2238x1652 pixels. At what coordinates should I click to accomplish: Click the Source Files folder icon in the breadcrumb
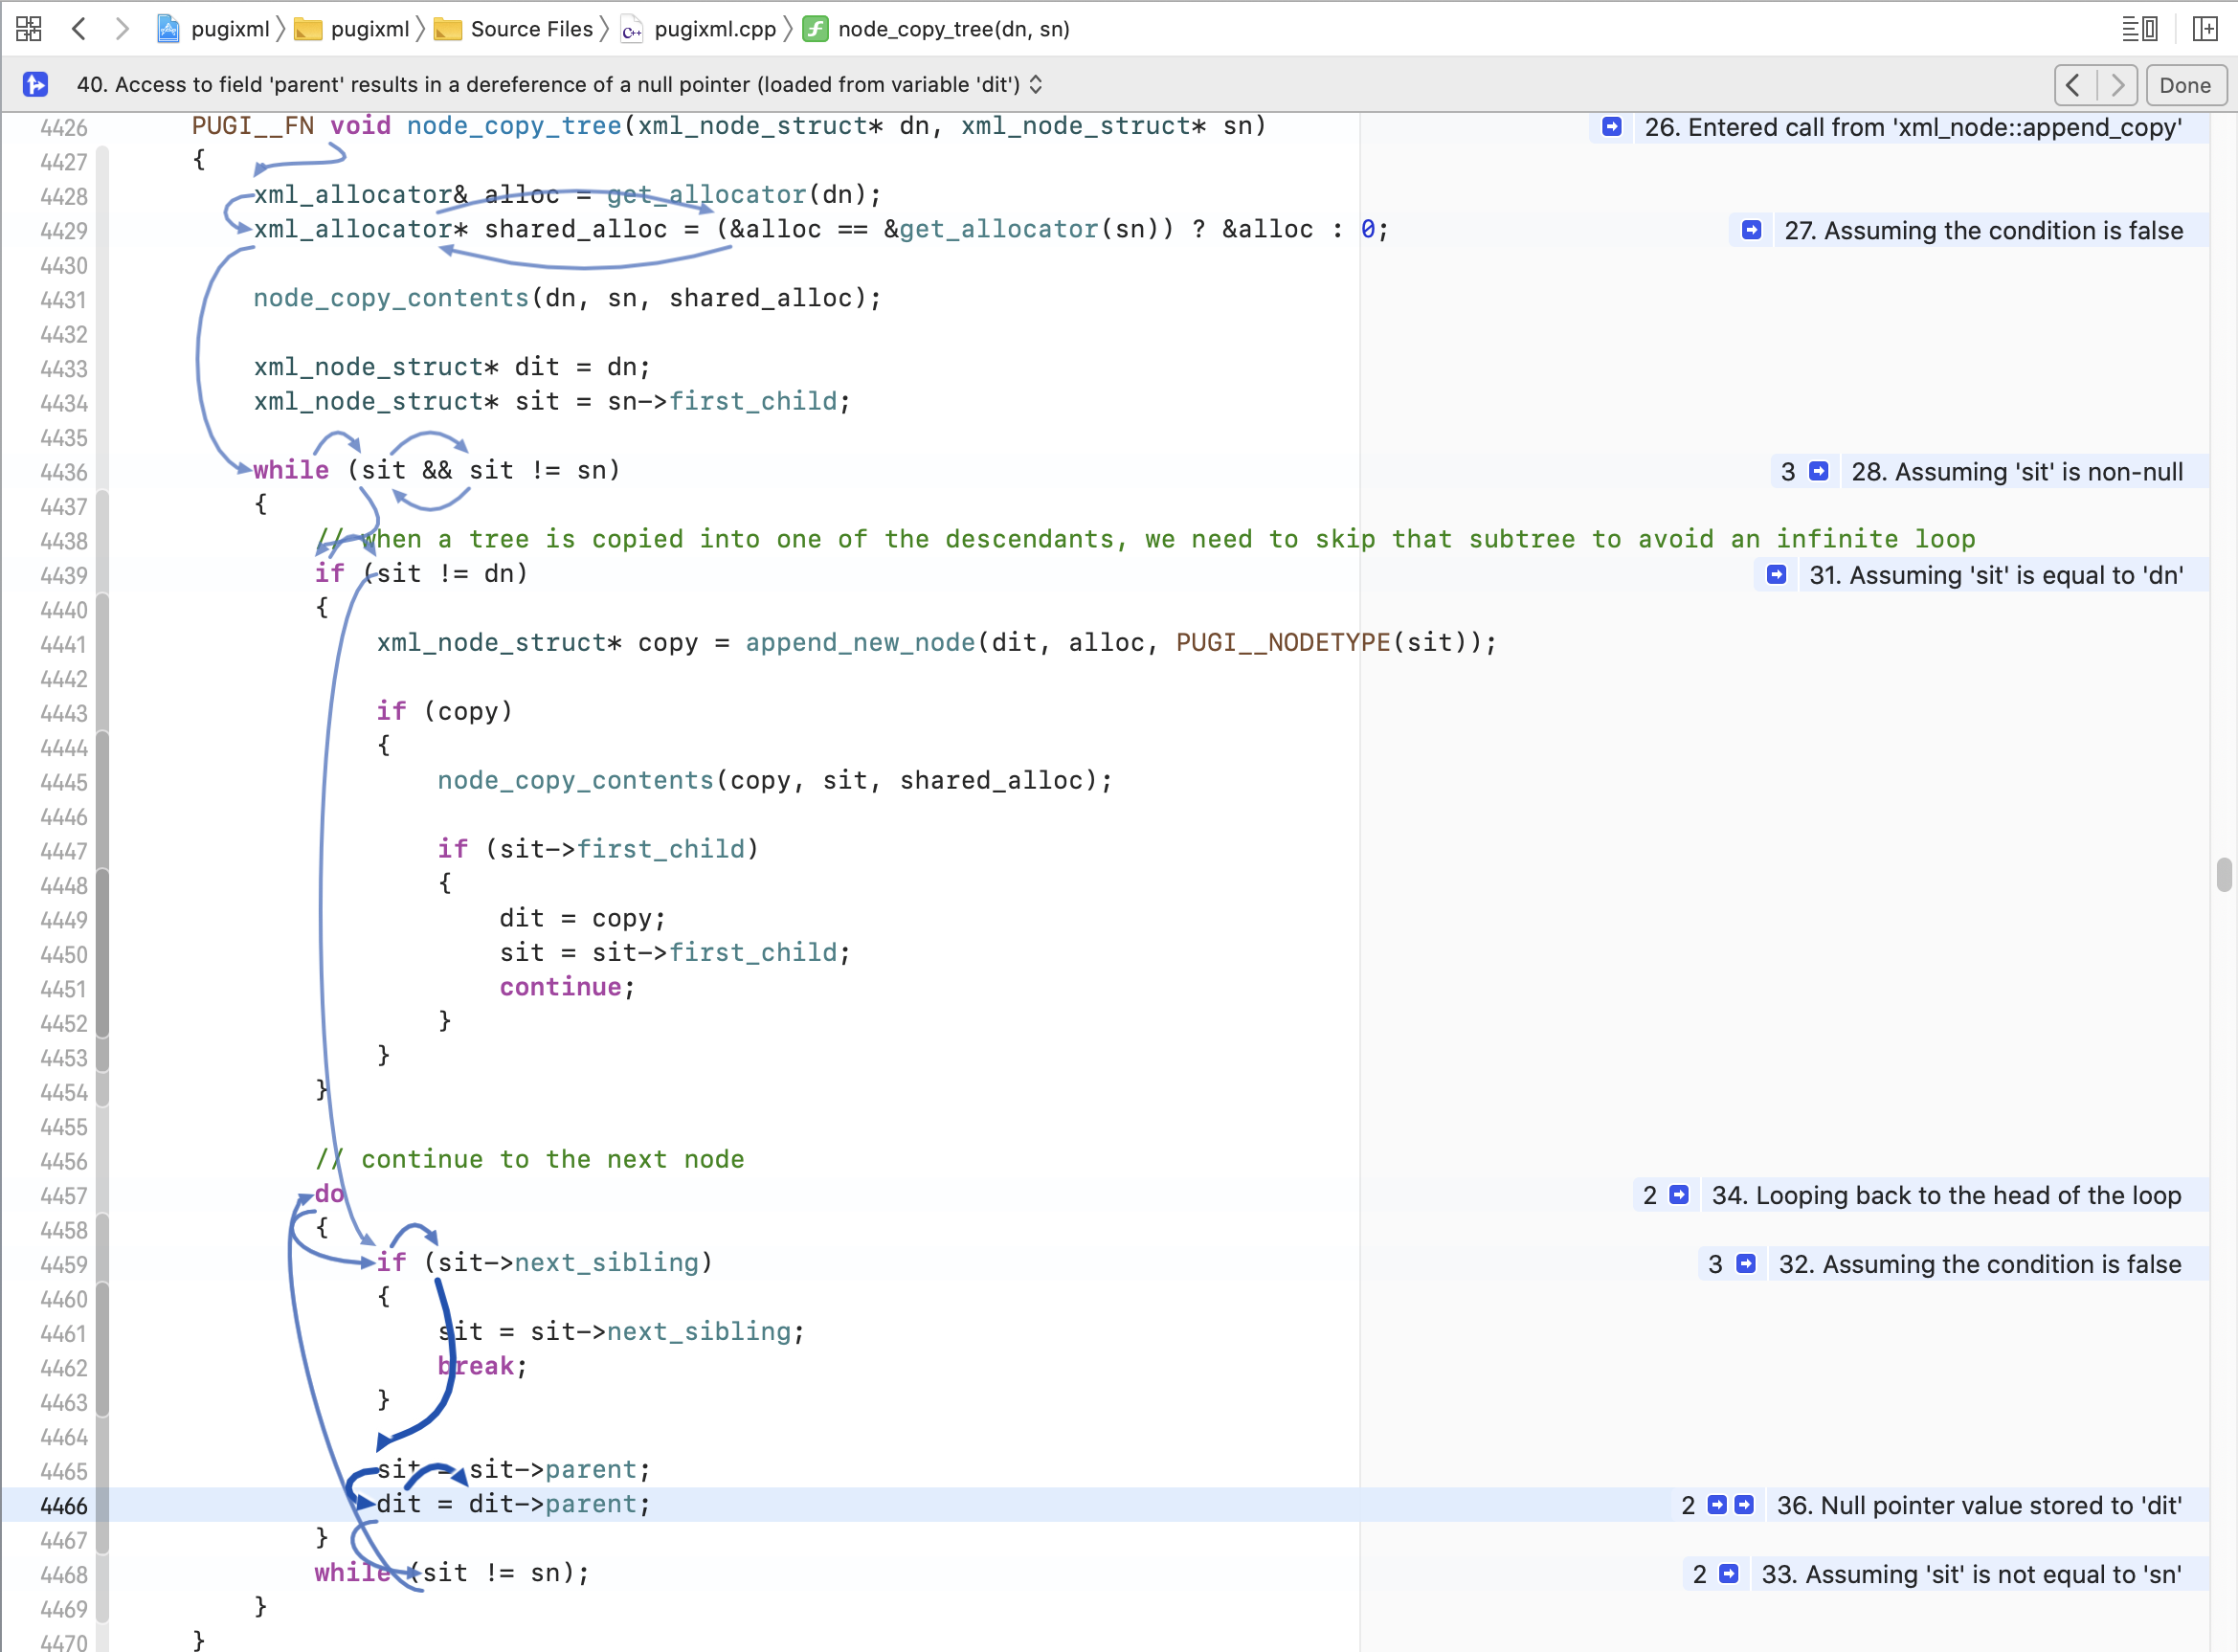point(449,29)
